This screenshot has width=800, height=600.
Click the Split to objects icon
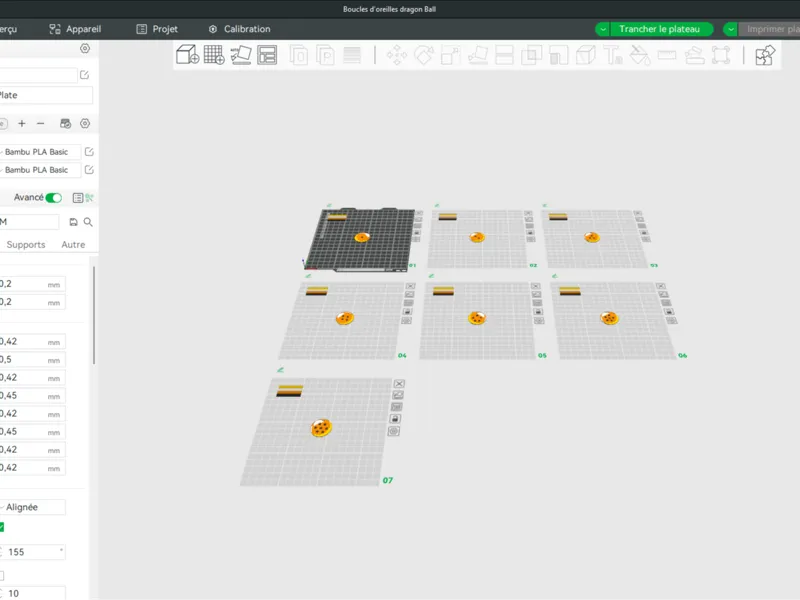coord(299,55)
